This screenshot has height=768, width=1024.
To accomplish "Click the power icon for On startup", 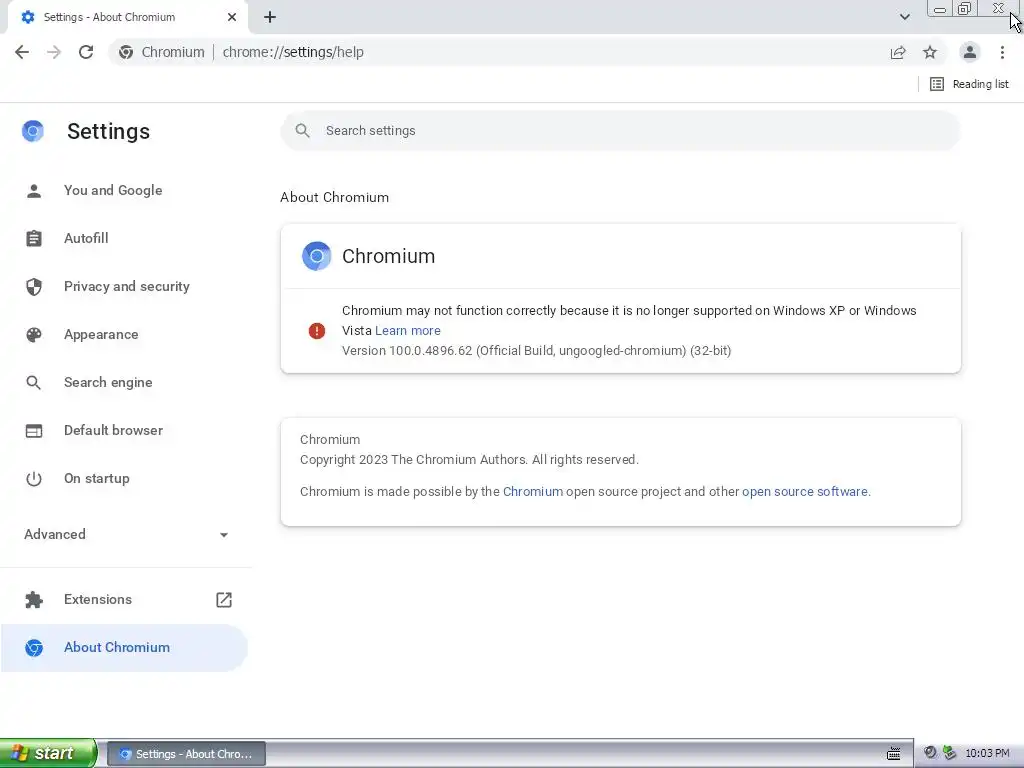I will [x=34, y=479].
